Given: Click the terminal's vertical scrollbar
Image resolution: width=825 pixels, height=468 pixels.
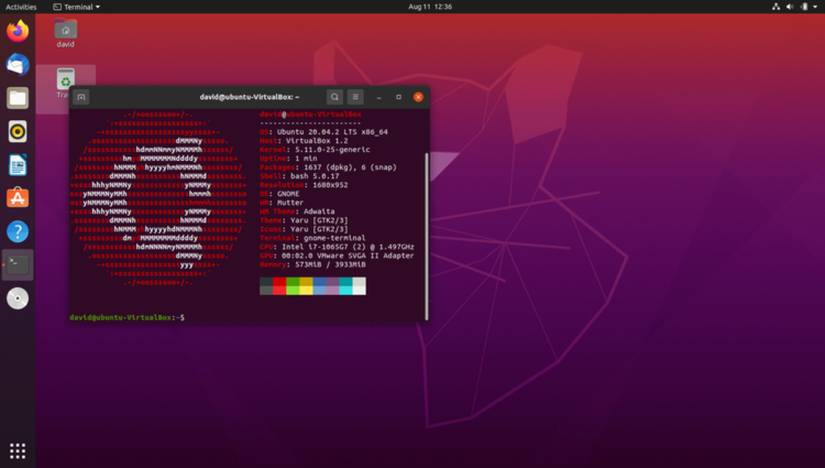Looking at the screenshot, I should pyautogui.click(x=427, y=230).
